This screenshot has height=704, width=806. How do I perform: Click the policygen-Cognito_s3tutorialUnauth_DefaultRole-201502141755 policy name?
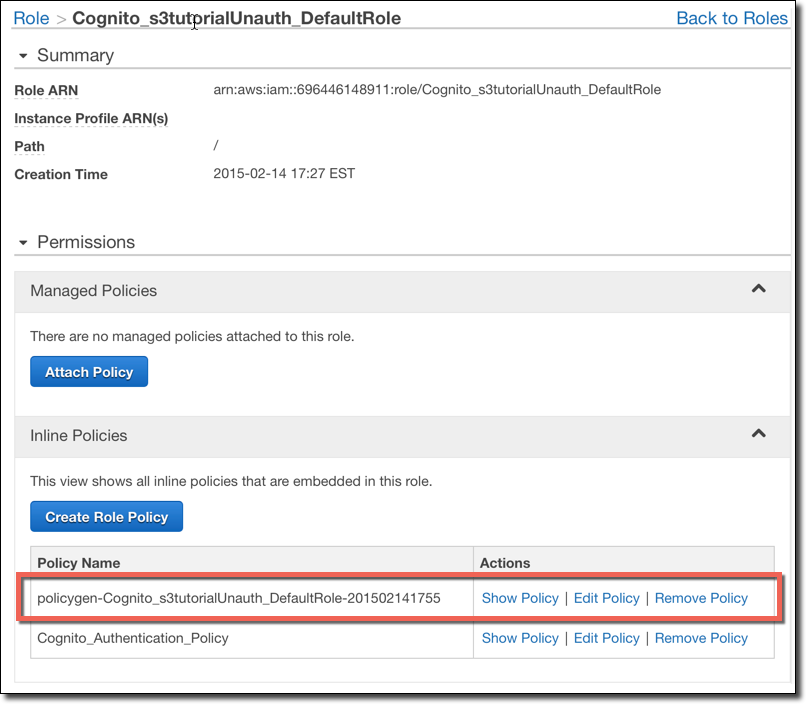[x=239, y=598]
